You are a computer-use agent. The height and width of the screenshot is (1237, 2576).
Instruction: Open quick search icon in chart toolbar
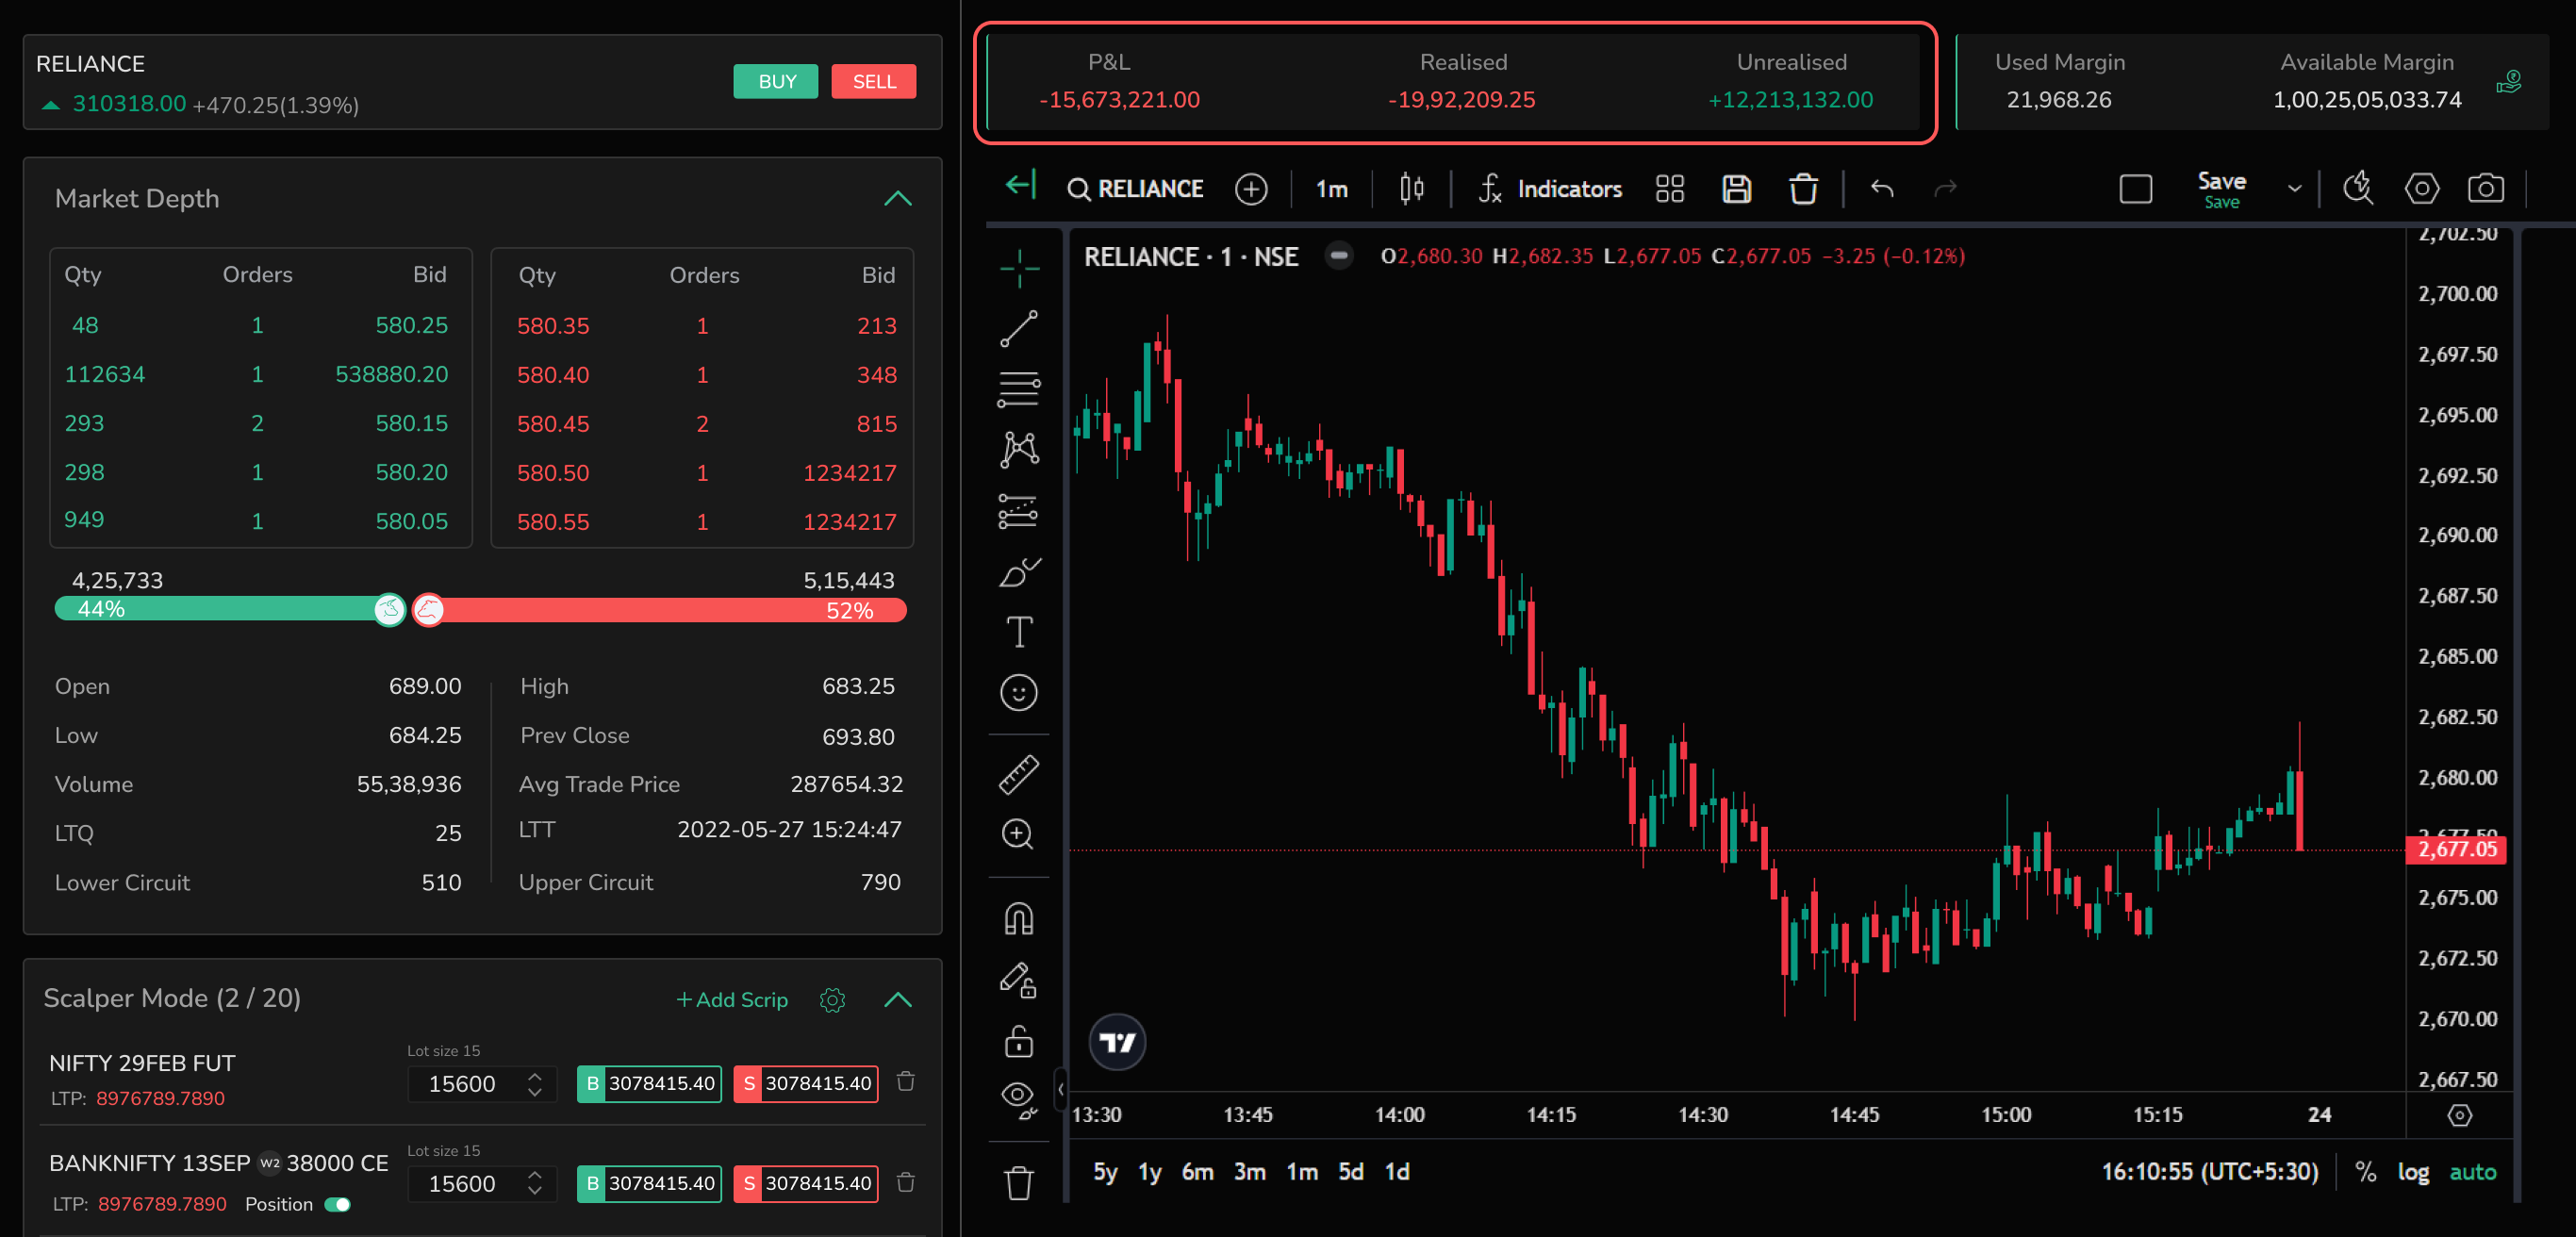click(2357, 188)
